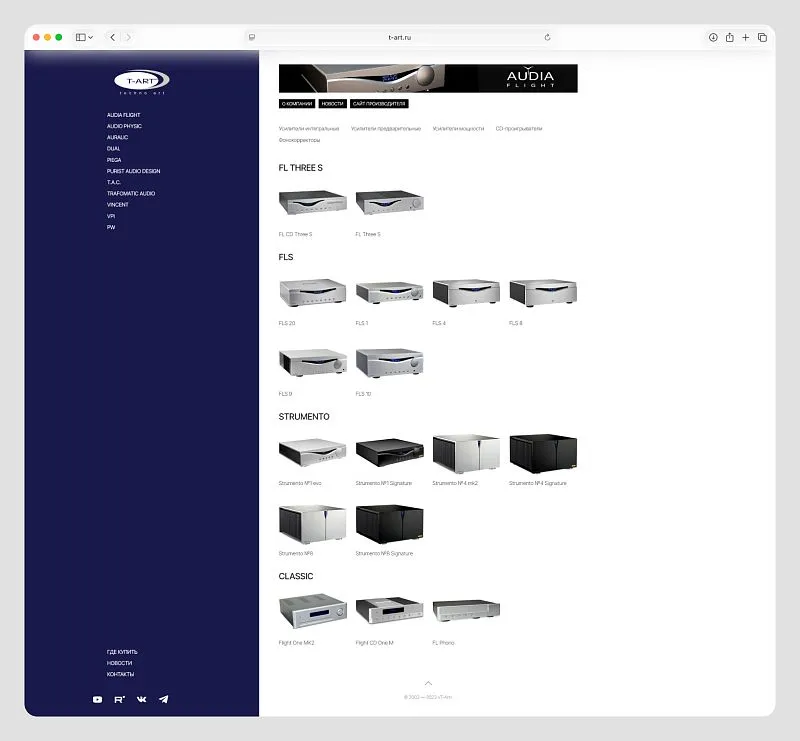Click НОВОСТИ link at sidebar bottom
Image resolution: width=800 pixels, height=741 pixels.
click(119, 663)
